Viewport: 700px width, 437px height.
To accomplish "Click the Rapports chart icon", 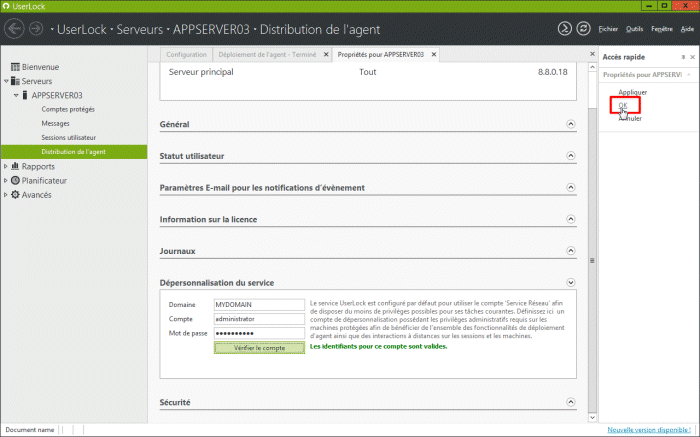I will (x=15, y=166).
